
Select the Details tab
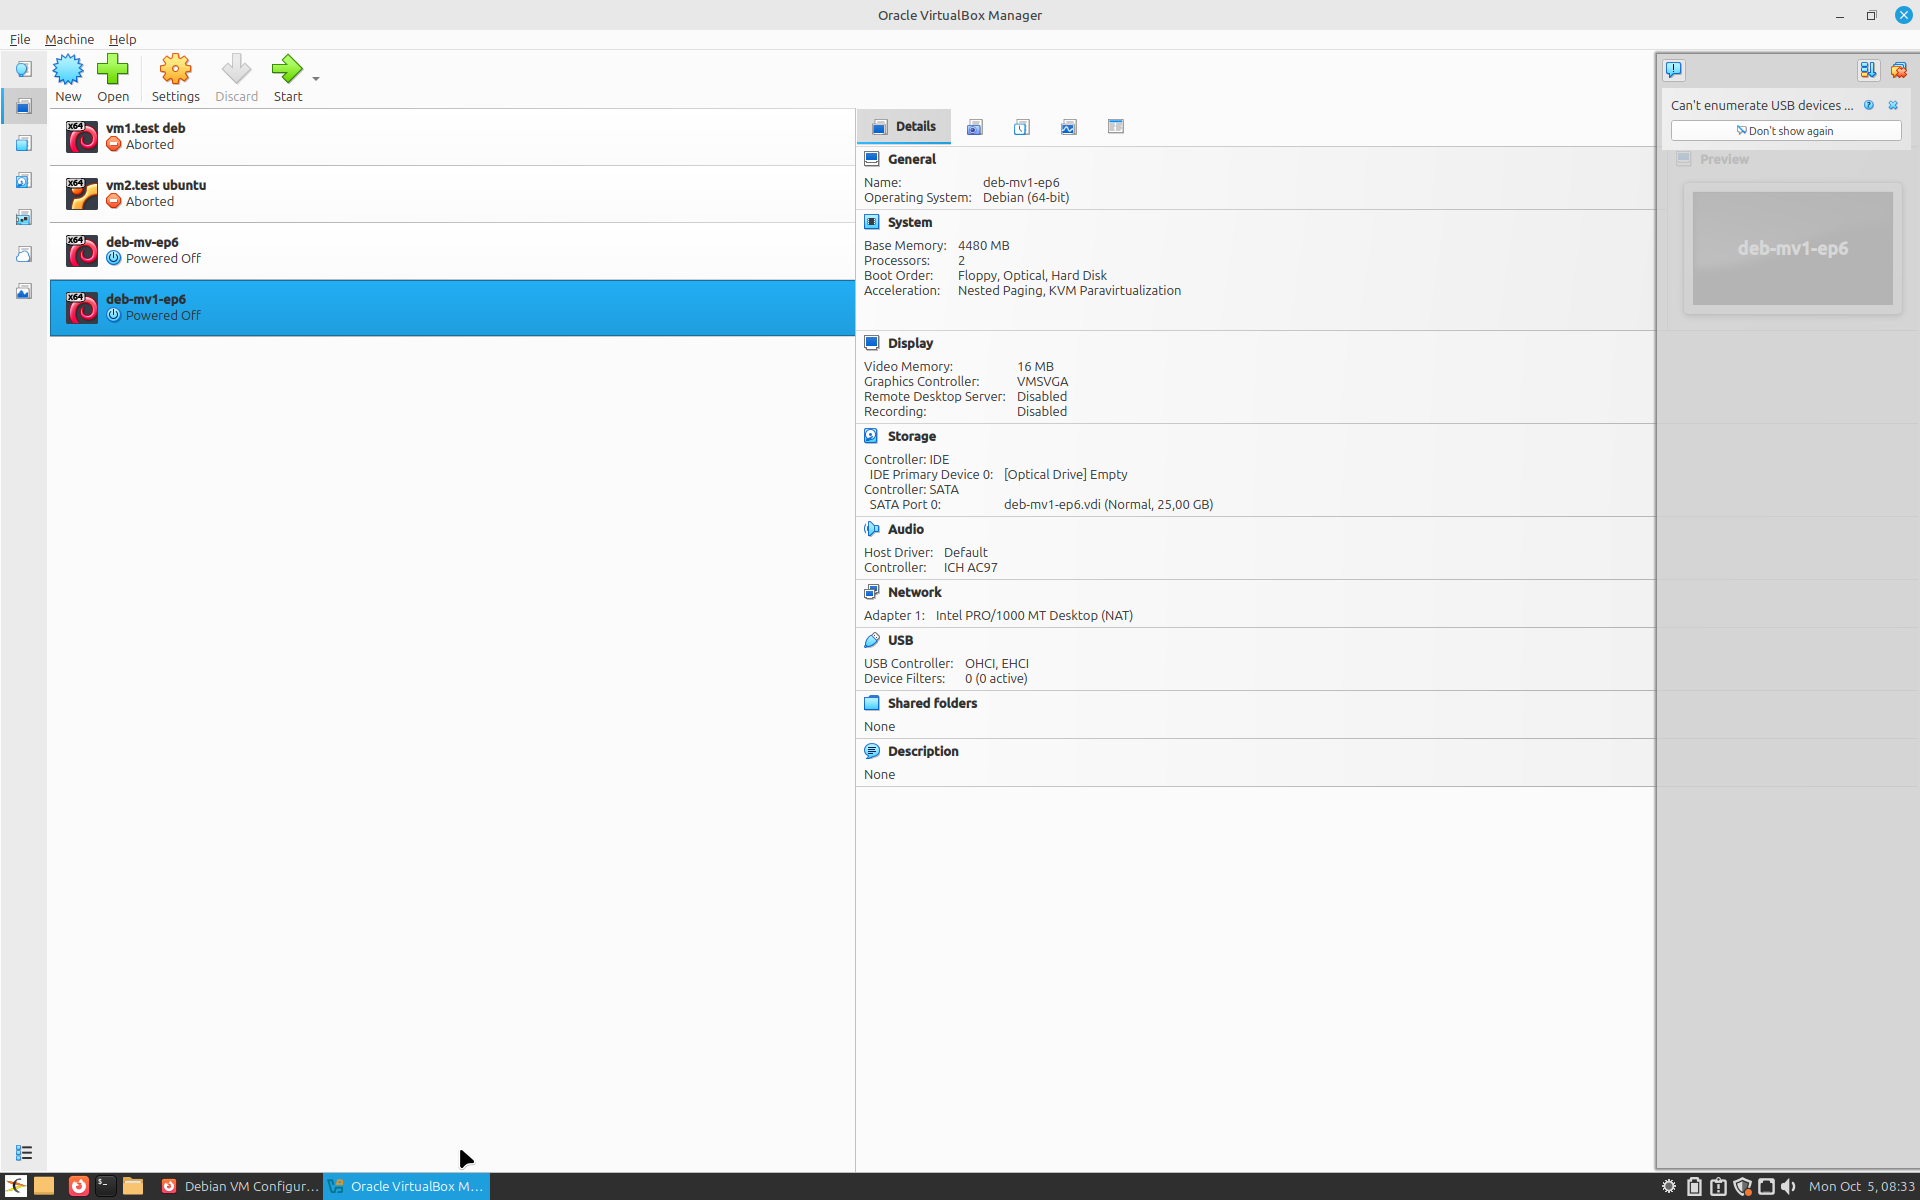[x=904, y=127]
